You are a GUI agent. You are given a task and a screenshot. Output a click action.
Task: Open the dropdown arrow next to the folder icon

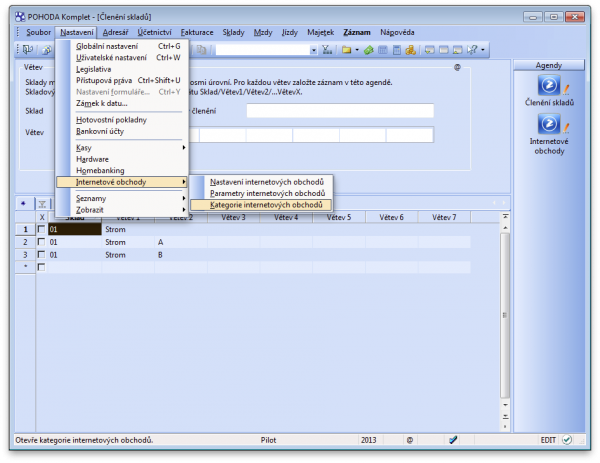click(x=357, y=50)
